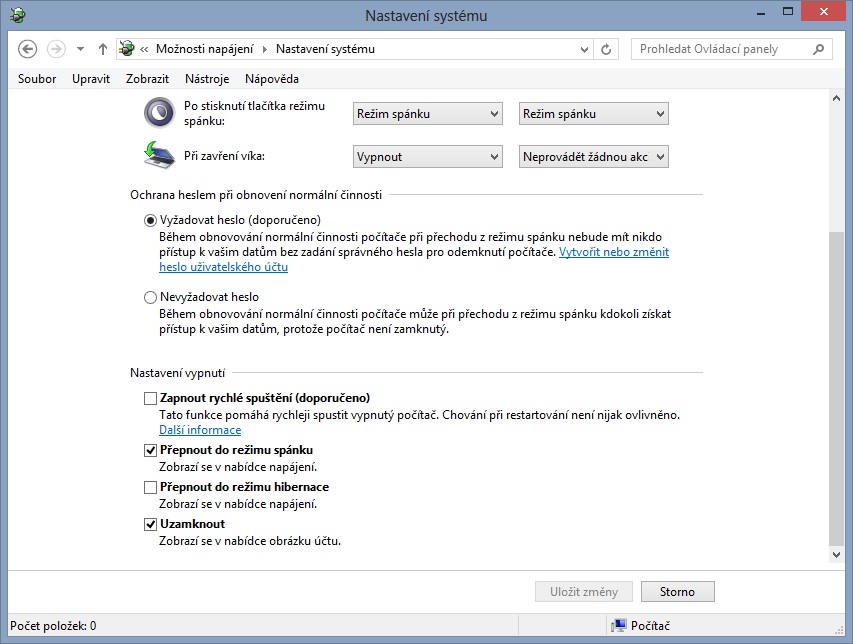The width and height of the screenshot is (853, 644).
Task: Go up one level with the Up arrow
Action: 102,49
